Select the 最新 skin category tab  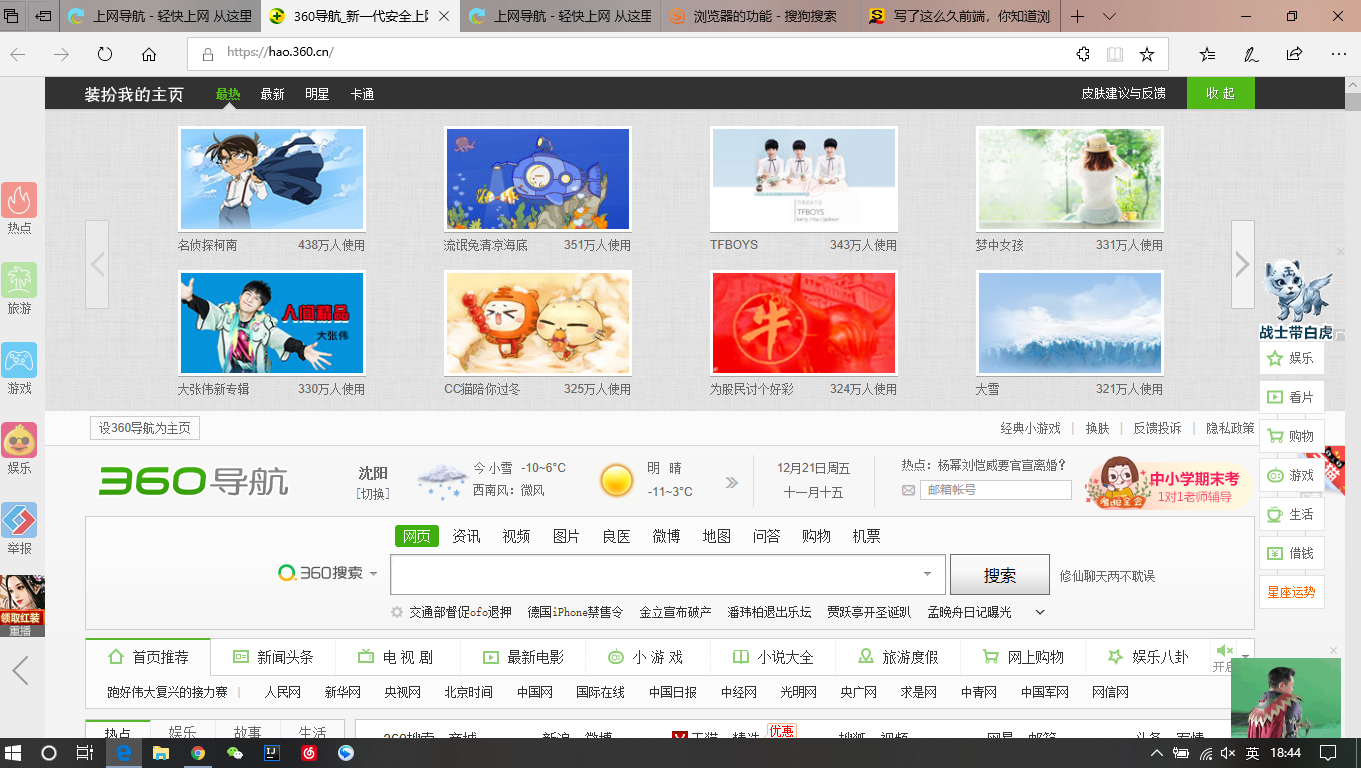[272, 94]
